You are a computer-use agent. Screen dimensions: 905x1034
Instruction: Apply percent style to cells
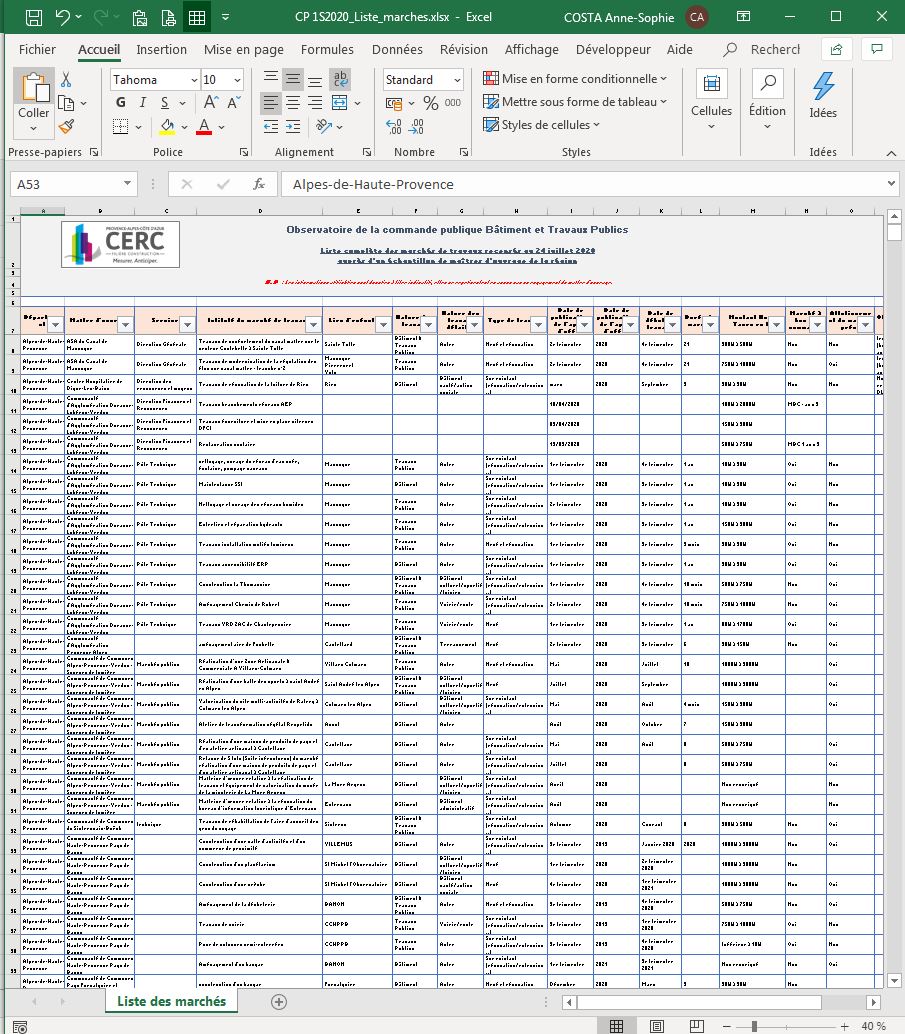tap(431, 103)
